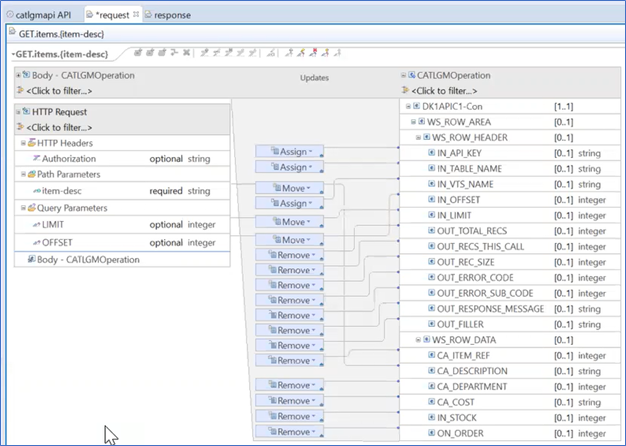Click the icon beside bottom Body - CATLGMOperation row
Viewport: 626px width, 446px height.
32,260
